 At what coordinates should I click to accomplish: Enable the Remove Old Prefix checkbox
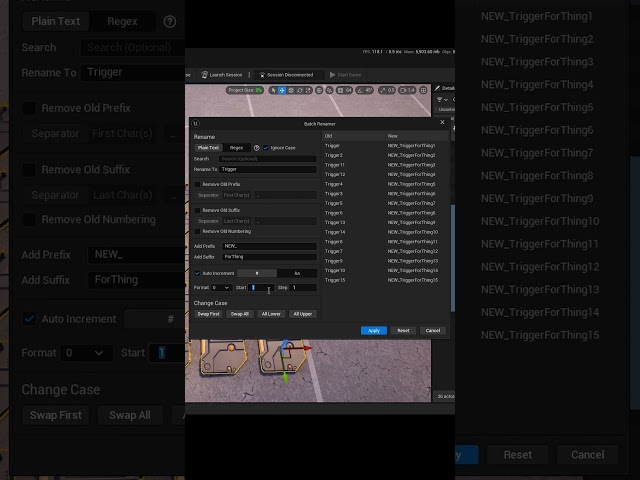tap(198, 184)
